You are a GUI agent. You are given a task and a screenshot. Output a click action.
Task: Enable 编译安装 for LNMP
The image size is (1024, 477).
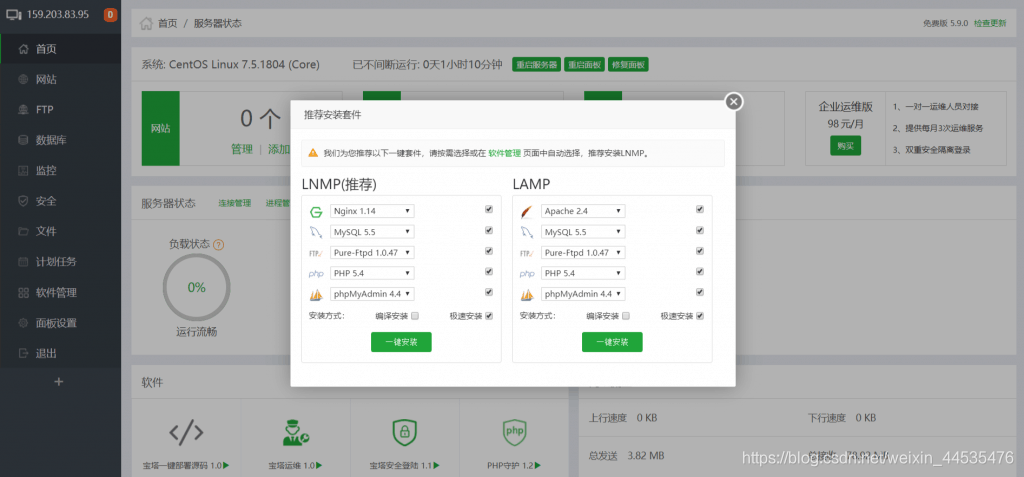click(415, 316)
